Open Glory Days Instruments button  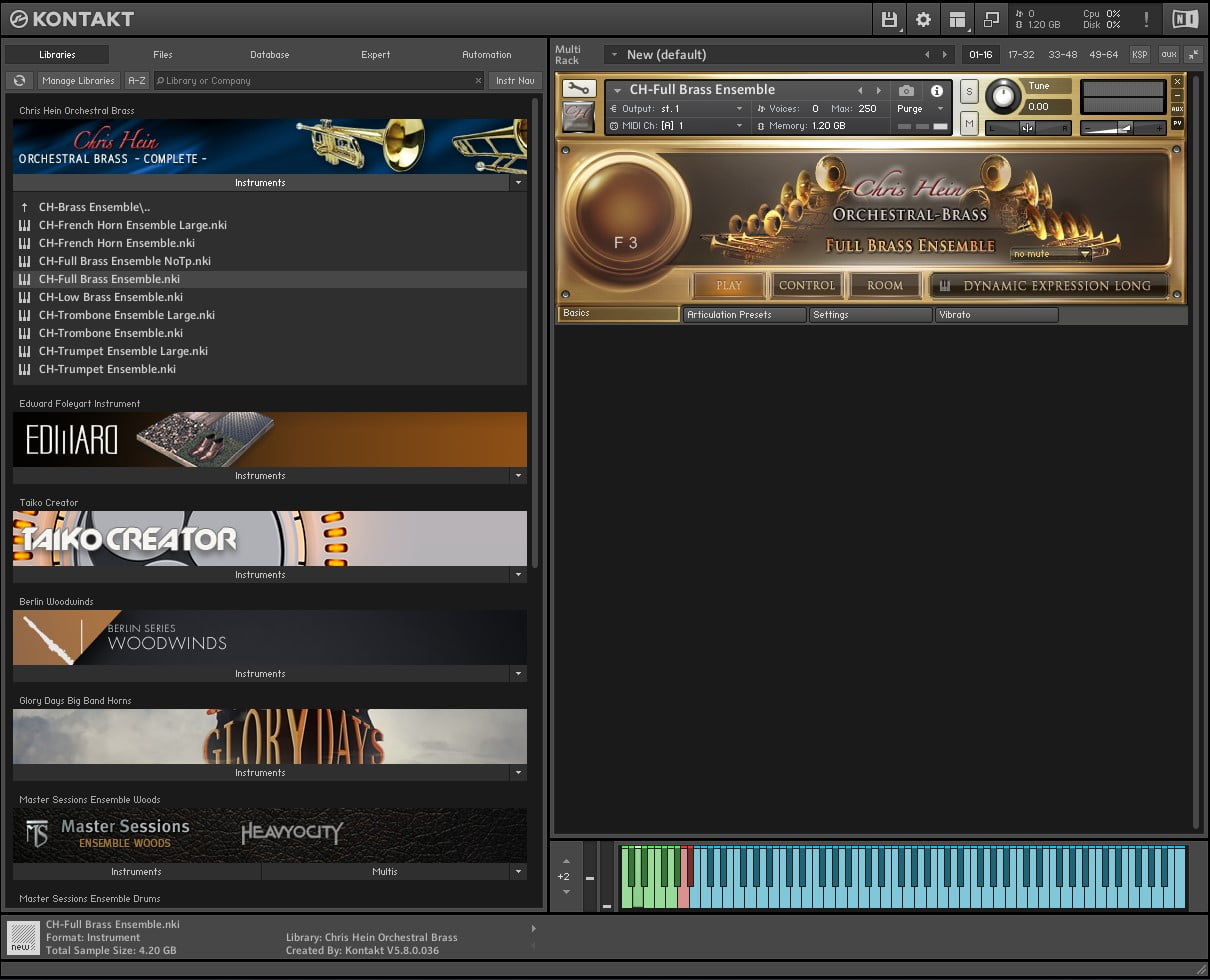260,773
